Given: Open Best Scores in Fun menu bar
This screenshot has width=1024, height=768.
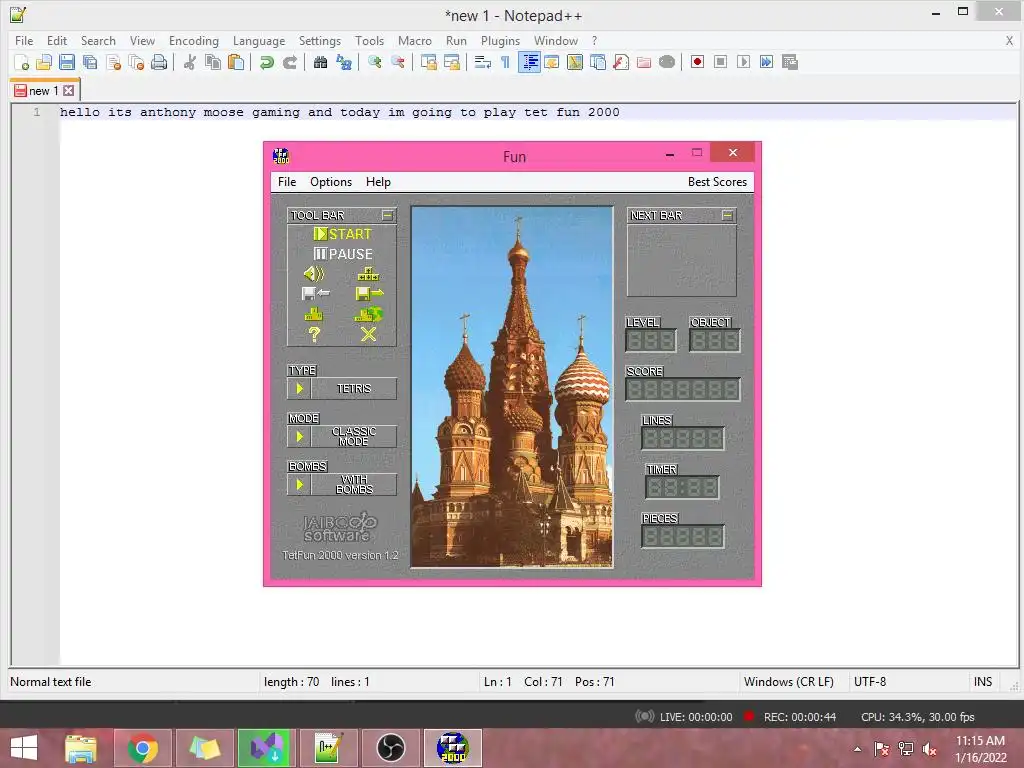Looking at the screenshot, I should coord(717,182).
